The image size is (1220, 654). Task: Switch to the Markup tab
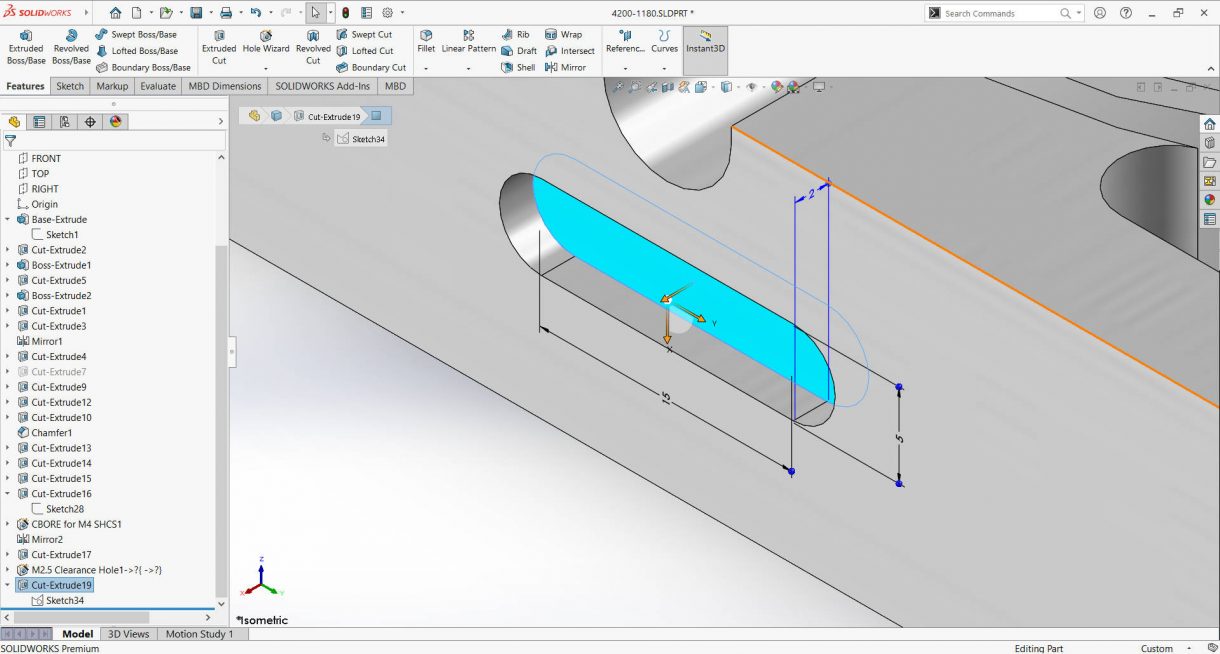[x=112, y=86]
